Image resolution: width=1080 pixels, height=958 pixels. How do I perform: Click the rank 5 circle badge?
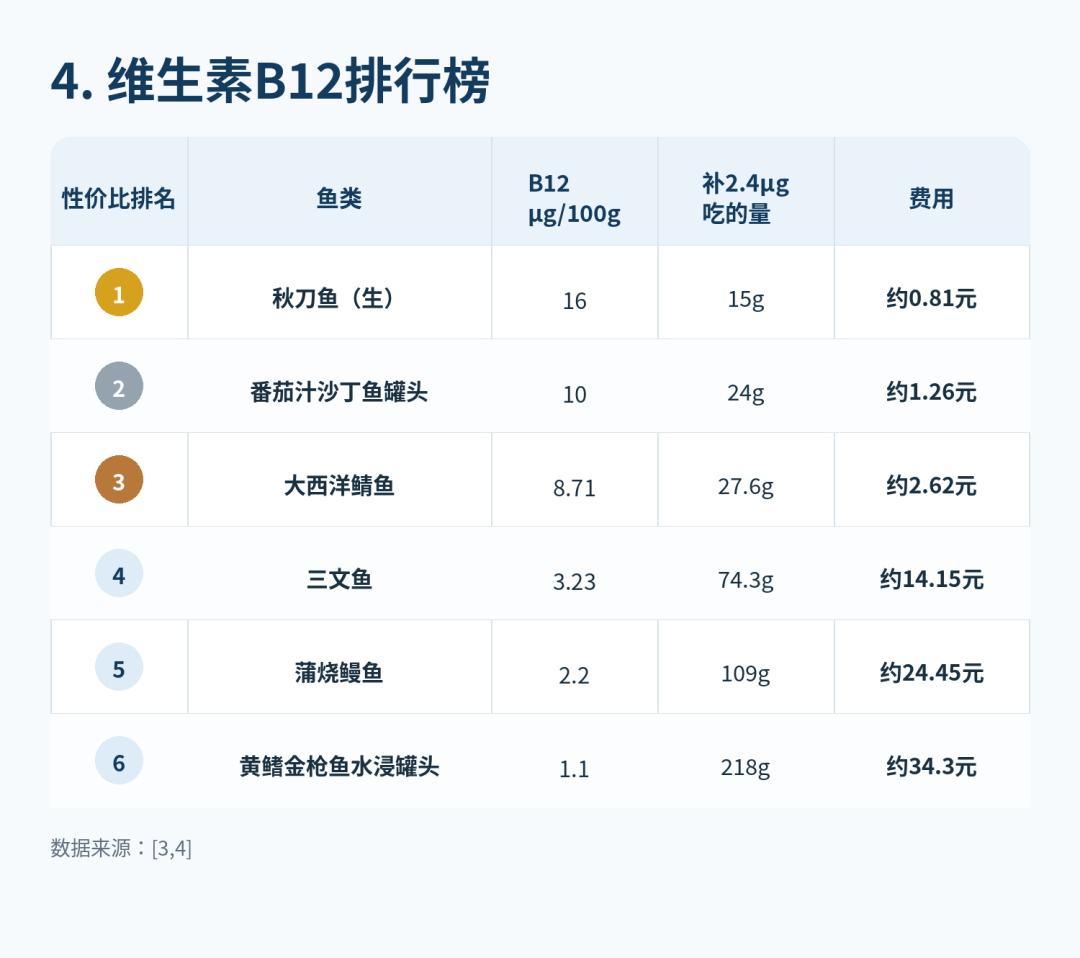[x=119, y=667]
